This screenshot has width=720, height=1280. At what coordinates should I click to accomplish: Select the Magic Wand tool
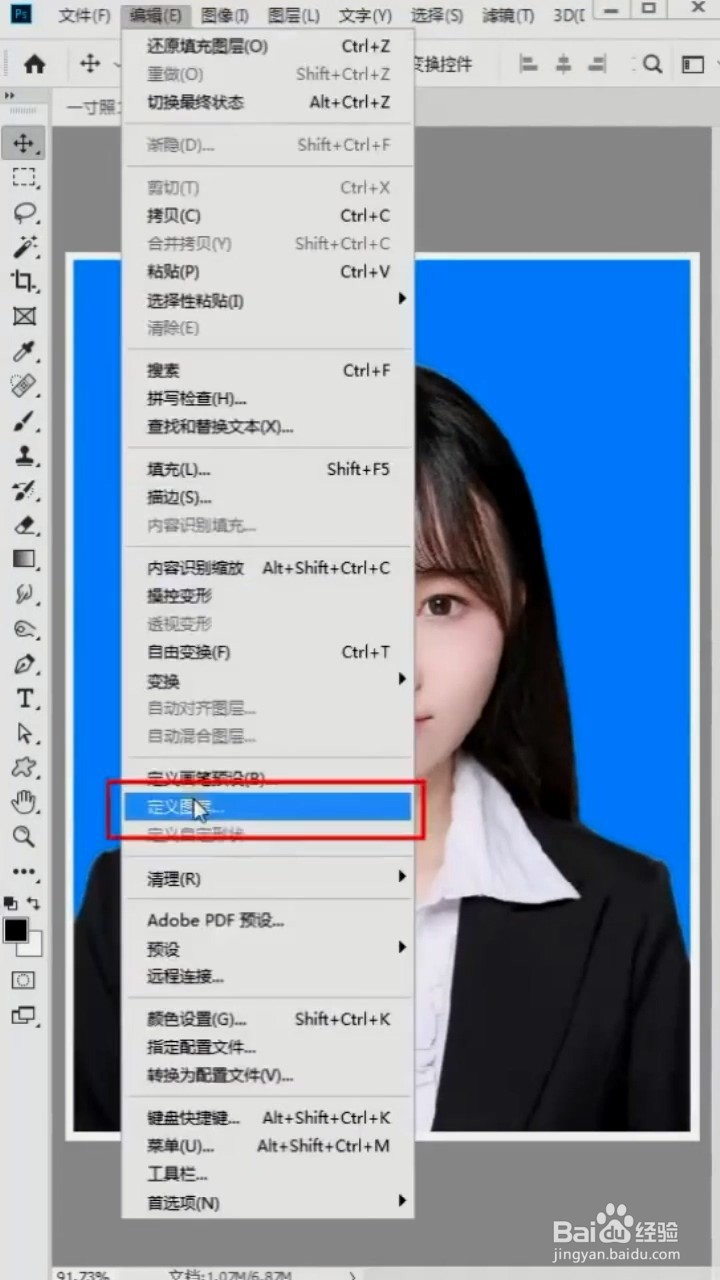(x=24, y=247)
